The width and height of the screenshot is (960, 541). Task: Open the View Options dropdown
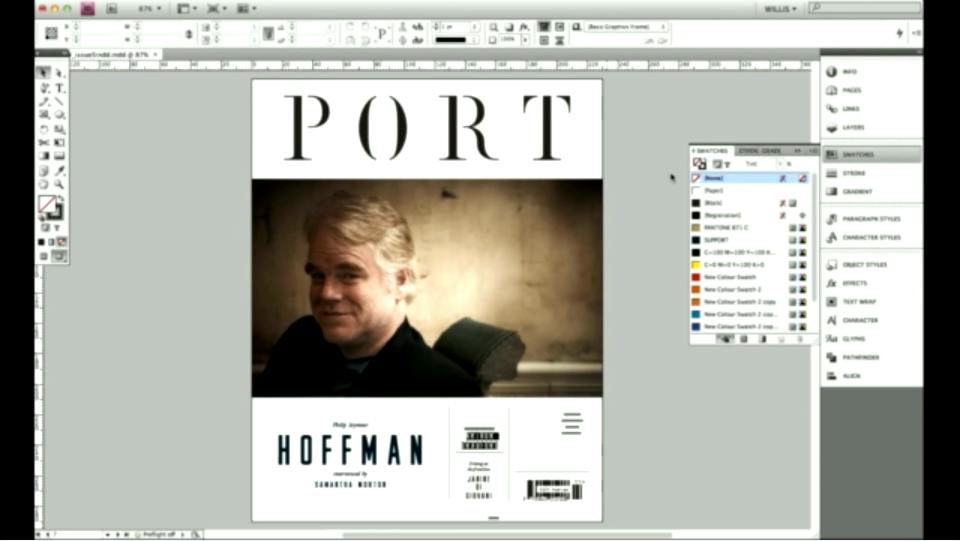186,9
